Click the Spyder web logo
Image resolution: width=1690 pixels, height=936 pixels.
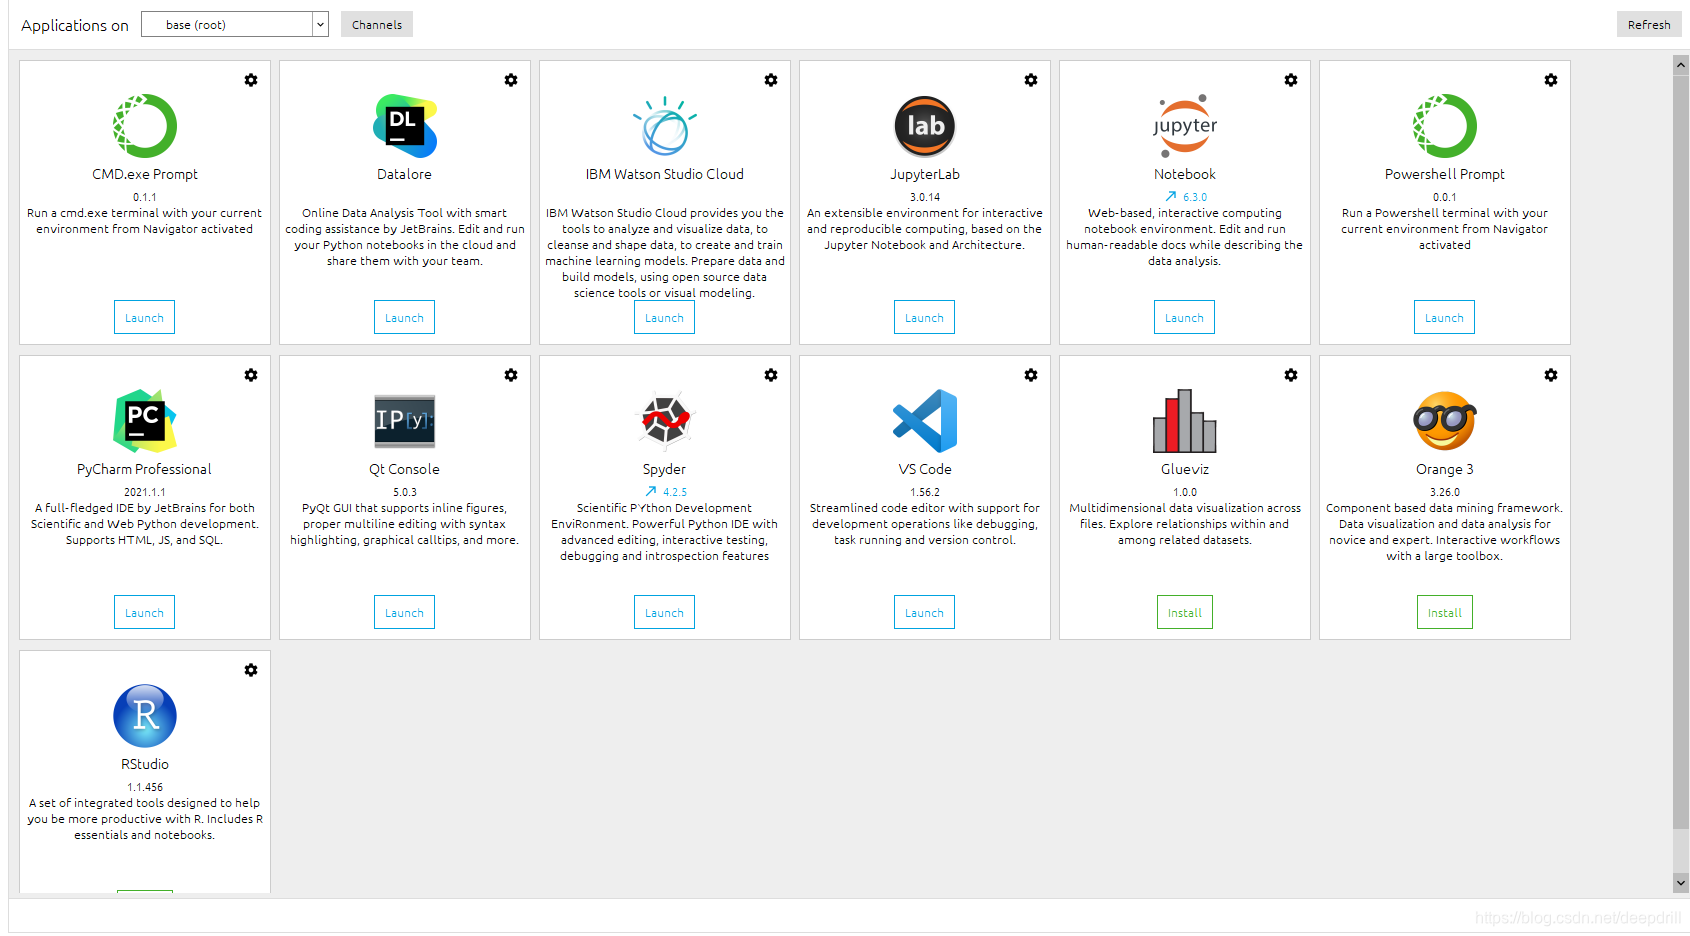coord(665,420)
